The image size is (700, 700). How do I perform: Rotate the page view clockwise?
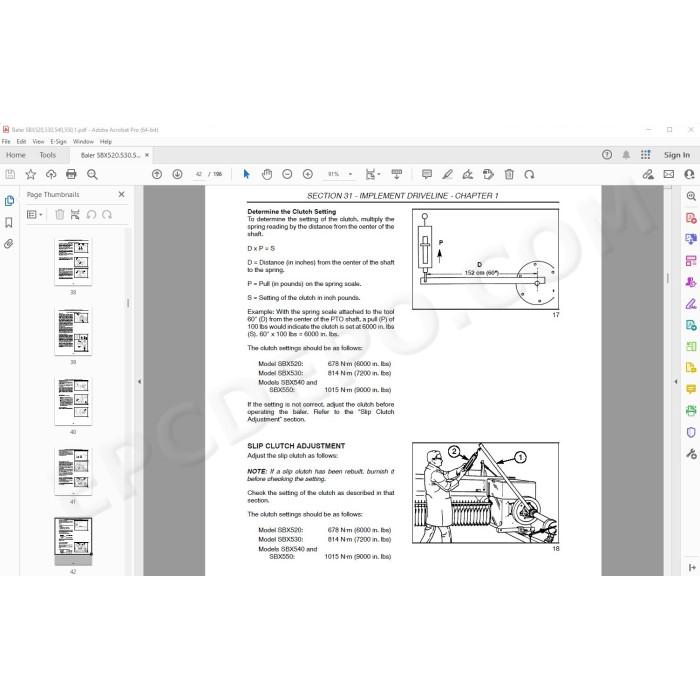click(x=529, y=174)
